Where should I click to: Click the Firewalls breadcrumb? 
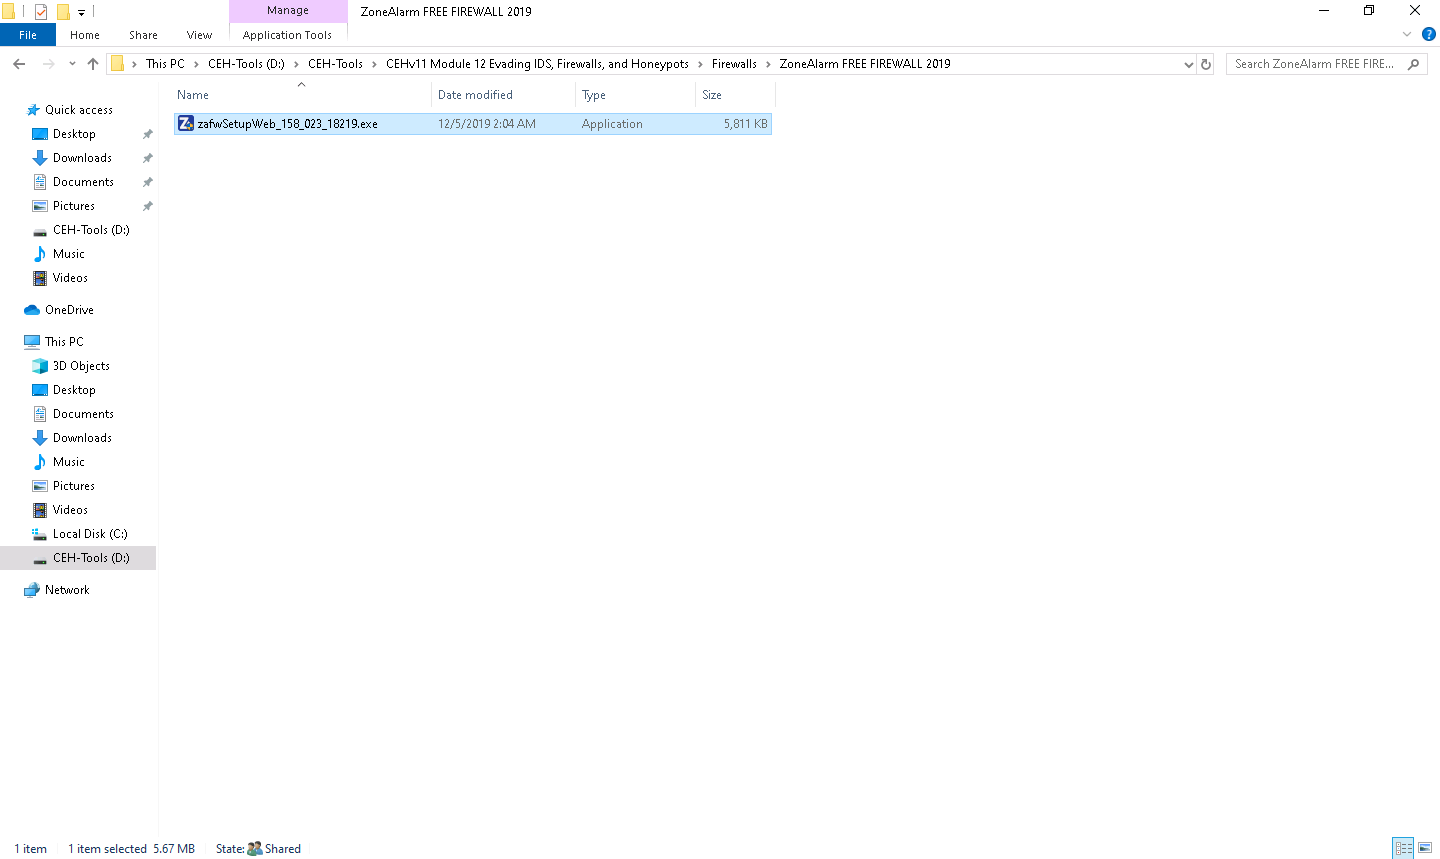pos(734,64)
